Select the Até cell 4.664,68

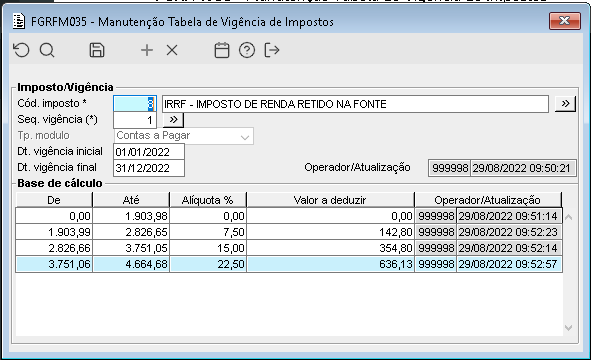point(131,264)
